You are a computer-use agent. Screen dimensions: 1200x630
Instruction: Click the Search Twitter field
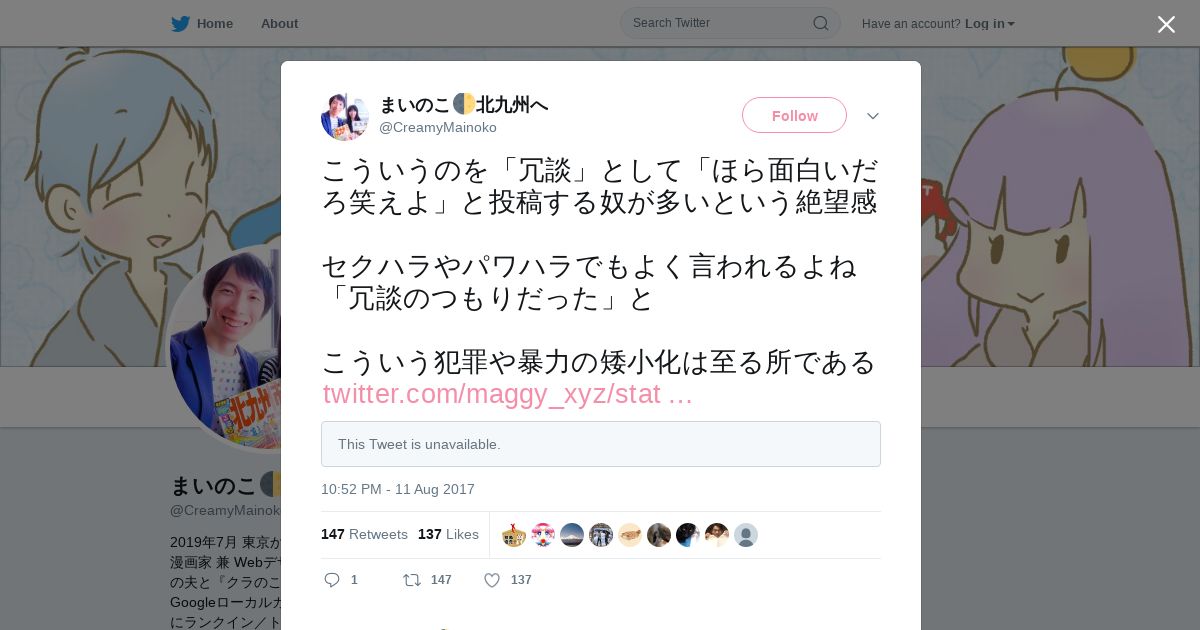coord(730,23)
